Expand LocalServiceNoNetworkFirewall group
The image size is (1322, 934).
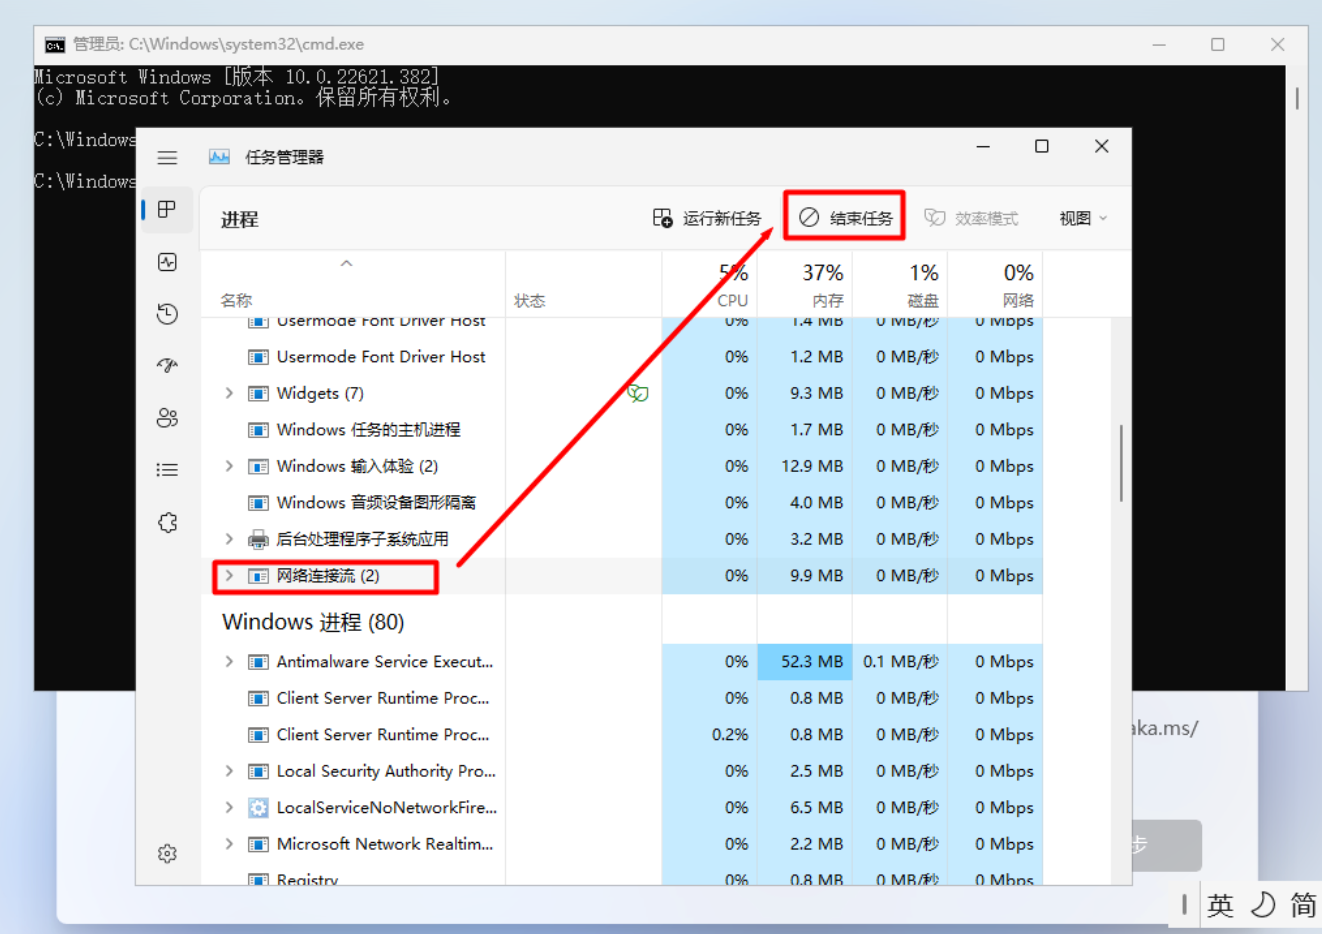229,808
